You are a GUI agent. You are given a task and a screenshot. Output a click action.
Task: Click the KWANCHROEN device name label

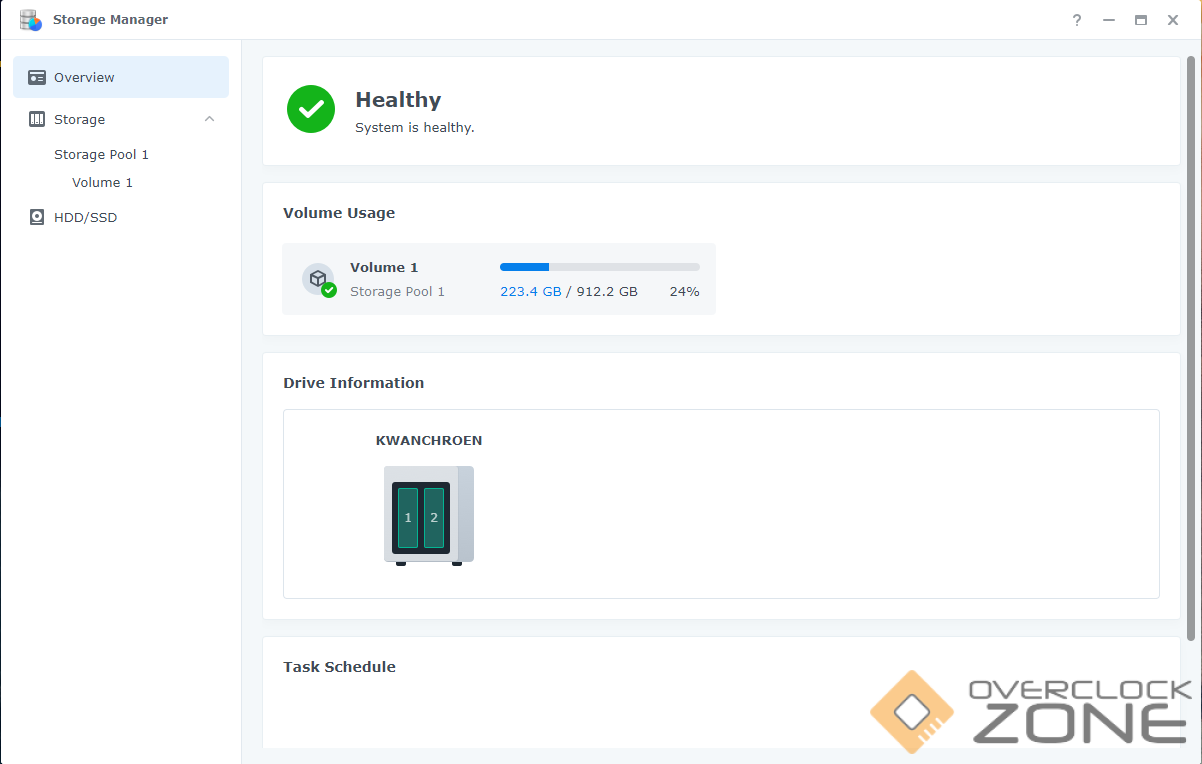click(x=429, y=440)
